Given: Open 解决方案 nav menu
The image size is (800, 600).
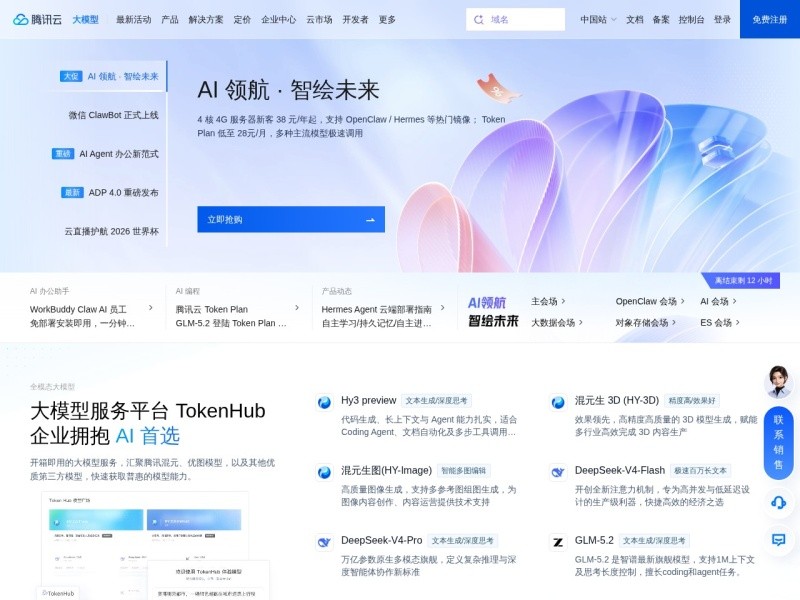Looking at the screenshot, I should tap(206, 19).
